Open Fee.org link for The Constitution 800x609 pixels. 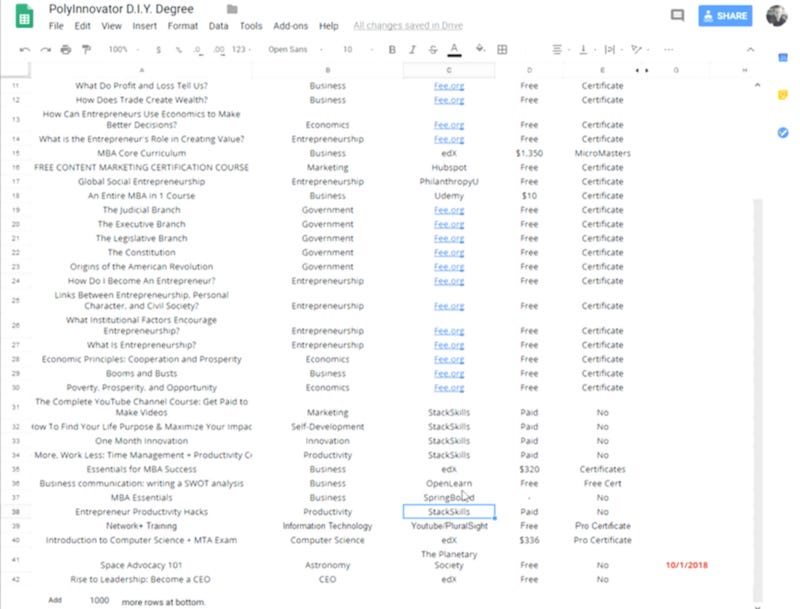click(448, 253)
